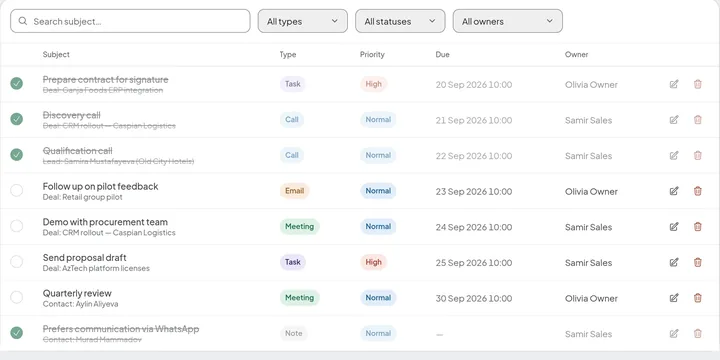
Task: Delete Demo with procurement team
Action: click(698, 226)
